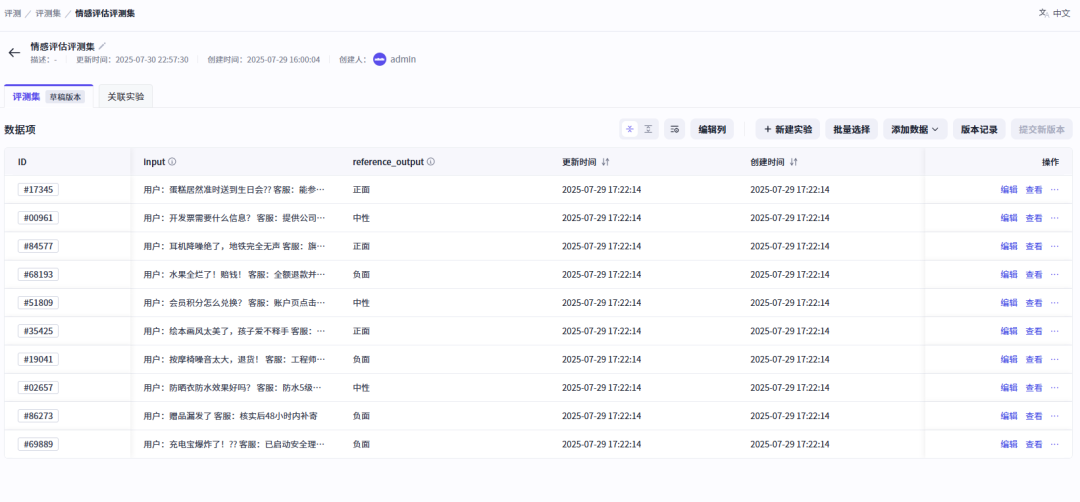The height and width of the screenshot is (502, 1080).
Task: Click the ID tag #68193
Action: click(39, 275)
